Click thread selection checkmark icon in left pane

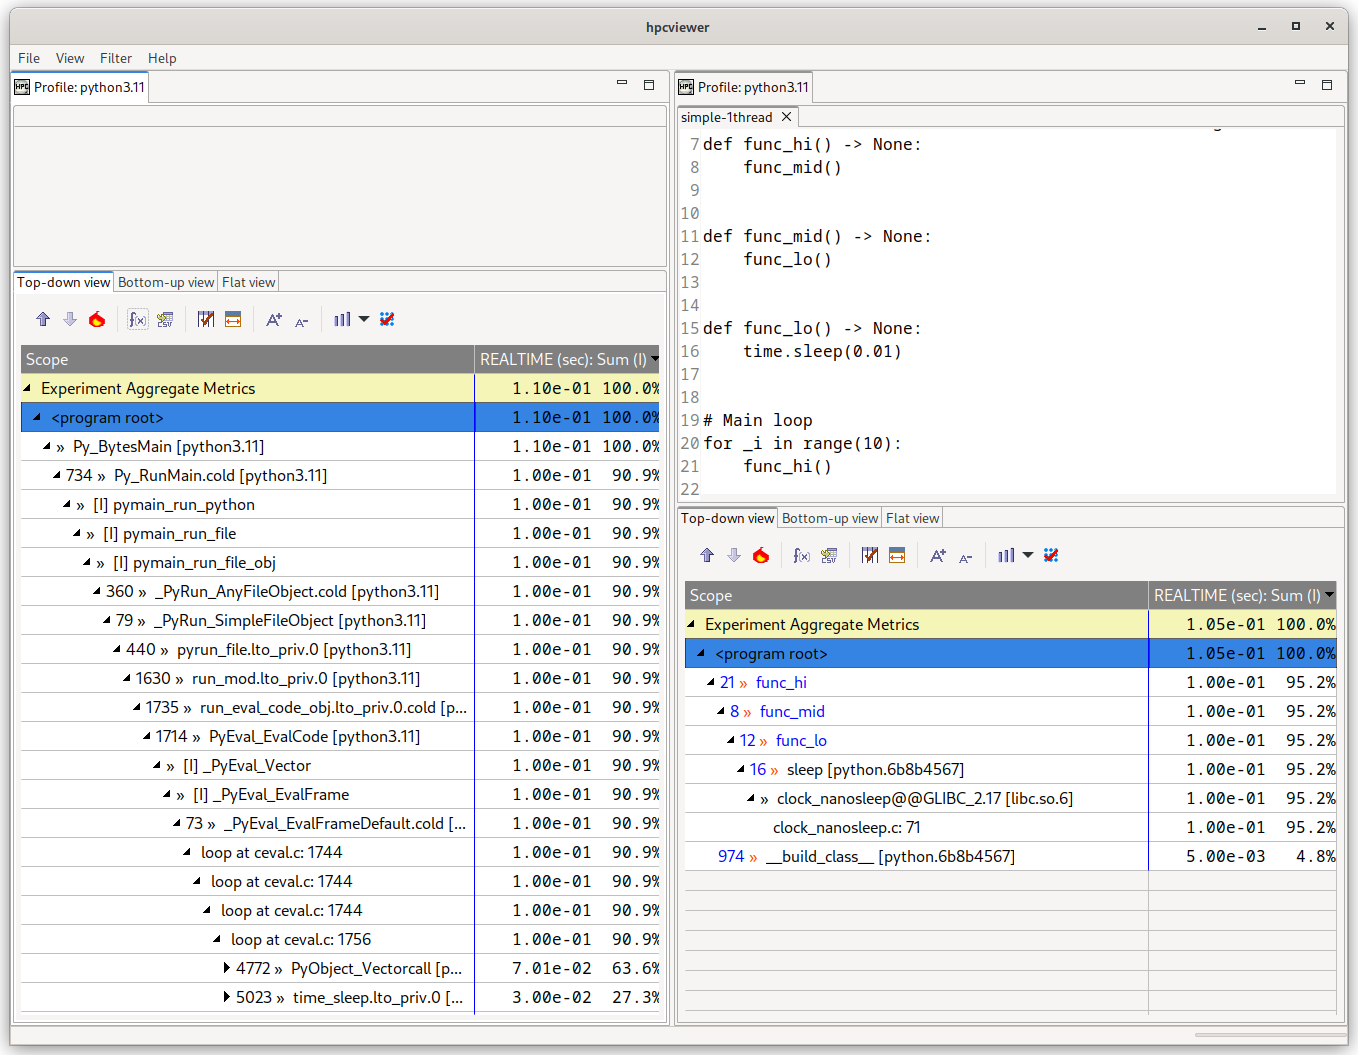[387, 319]
